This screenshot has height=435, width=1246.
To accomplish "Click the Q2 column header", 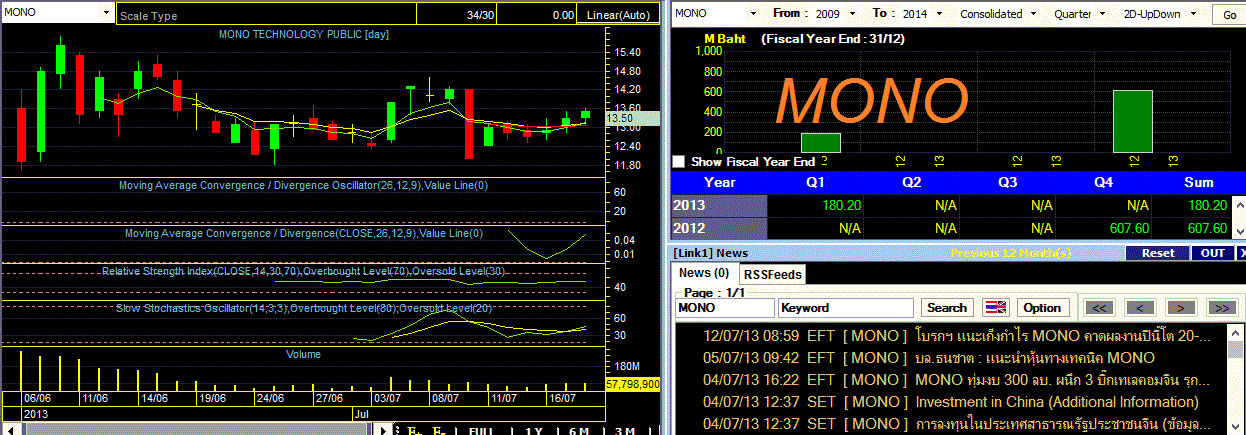I will [911, 182].
